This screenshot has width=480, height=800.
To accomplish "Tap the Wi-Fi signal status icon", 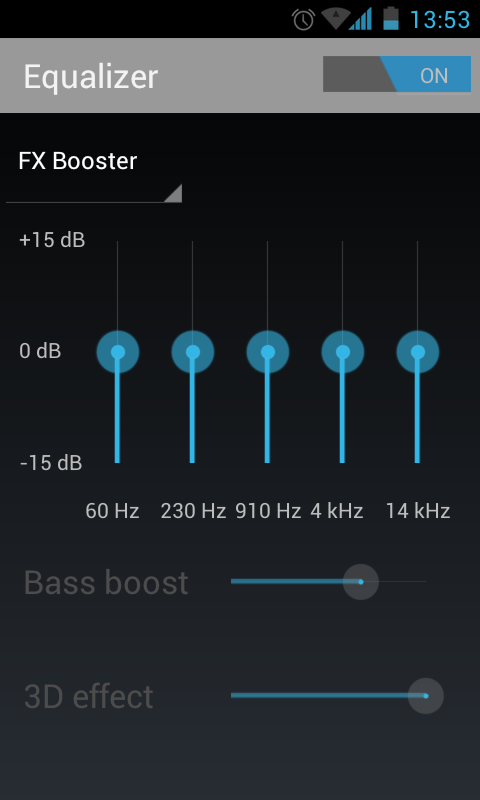I will click(x=335, y=19).
